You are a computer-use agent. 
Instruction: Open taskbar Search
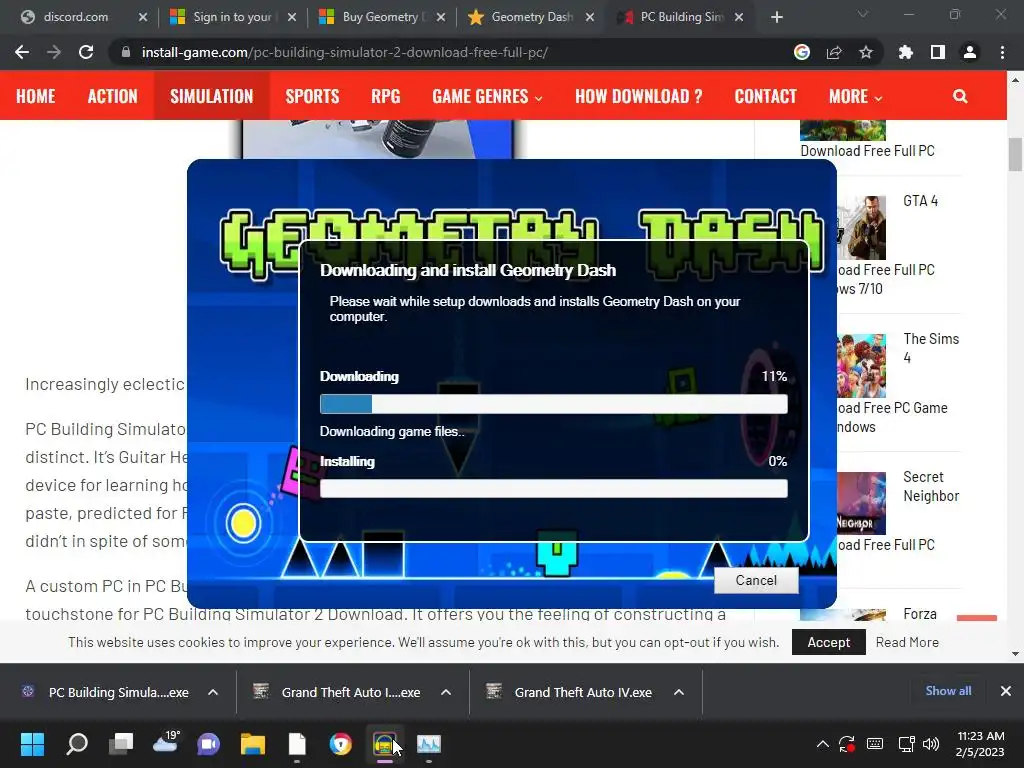point(77,744)
